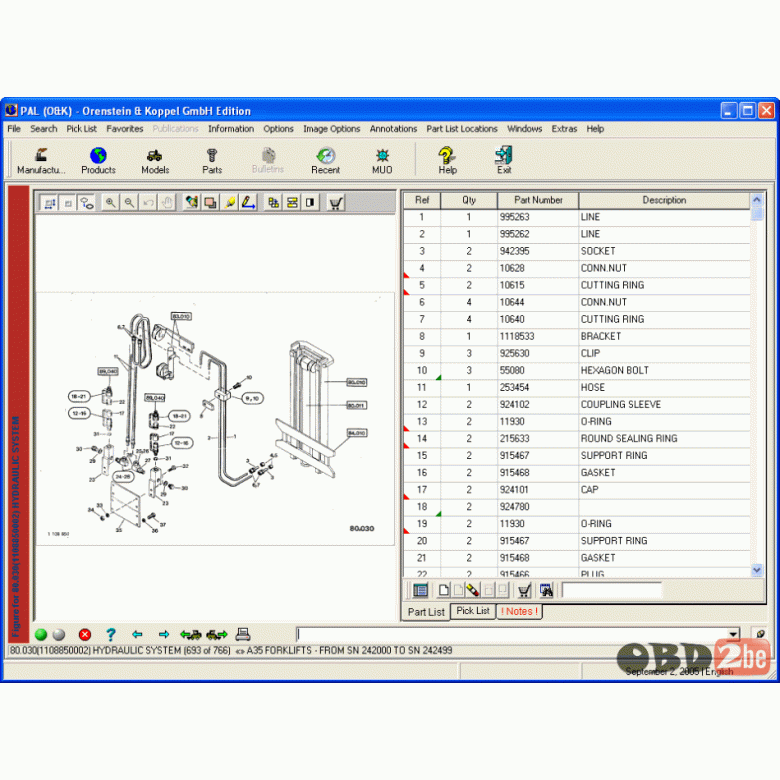Toggle the split black-white view icon
This screenshot has width=780, height=780.
point(310,203)
